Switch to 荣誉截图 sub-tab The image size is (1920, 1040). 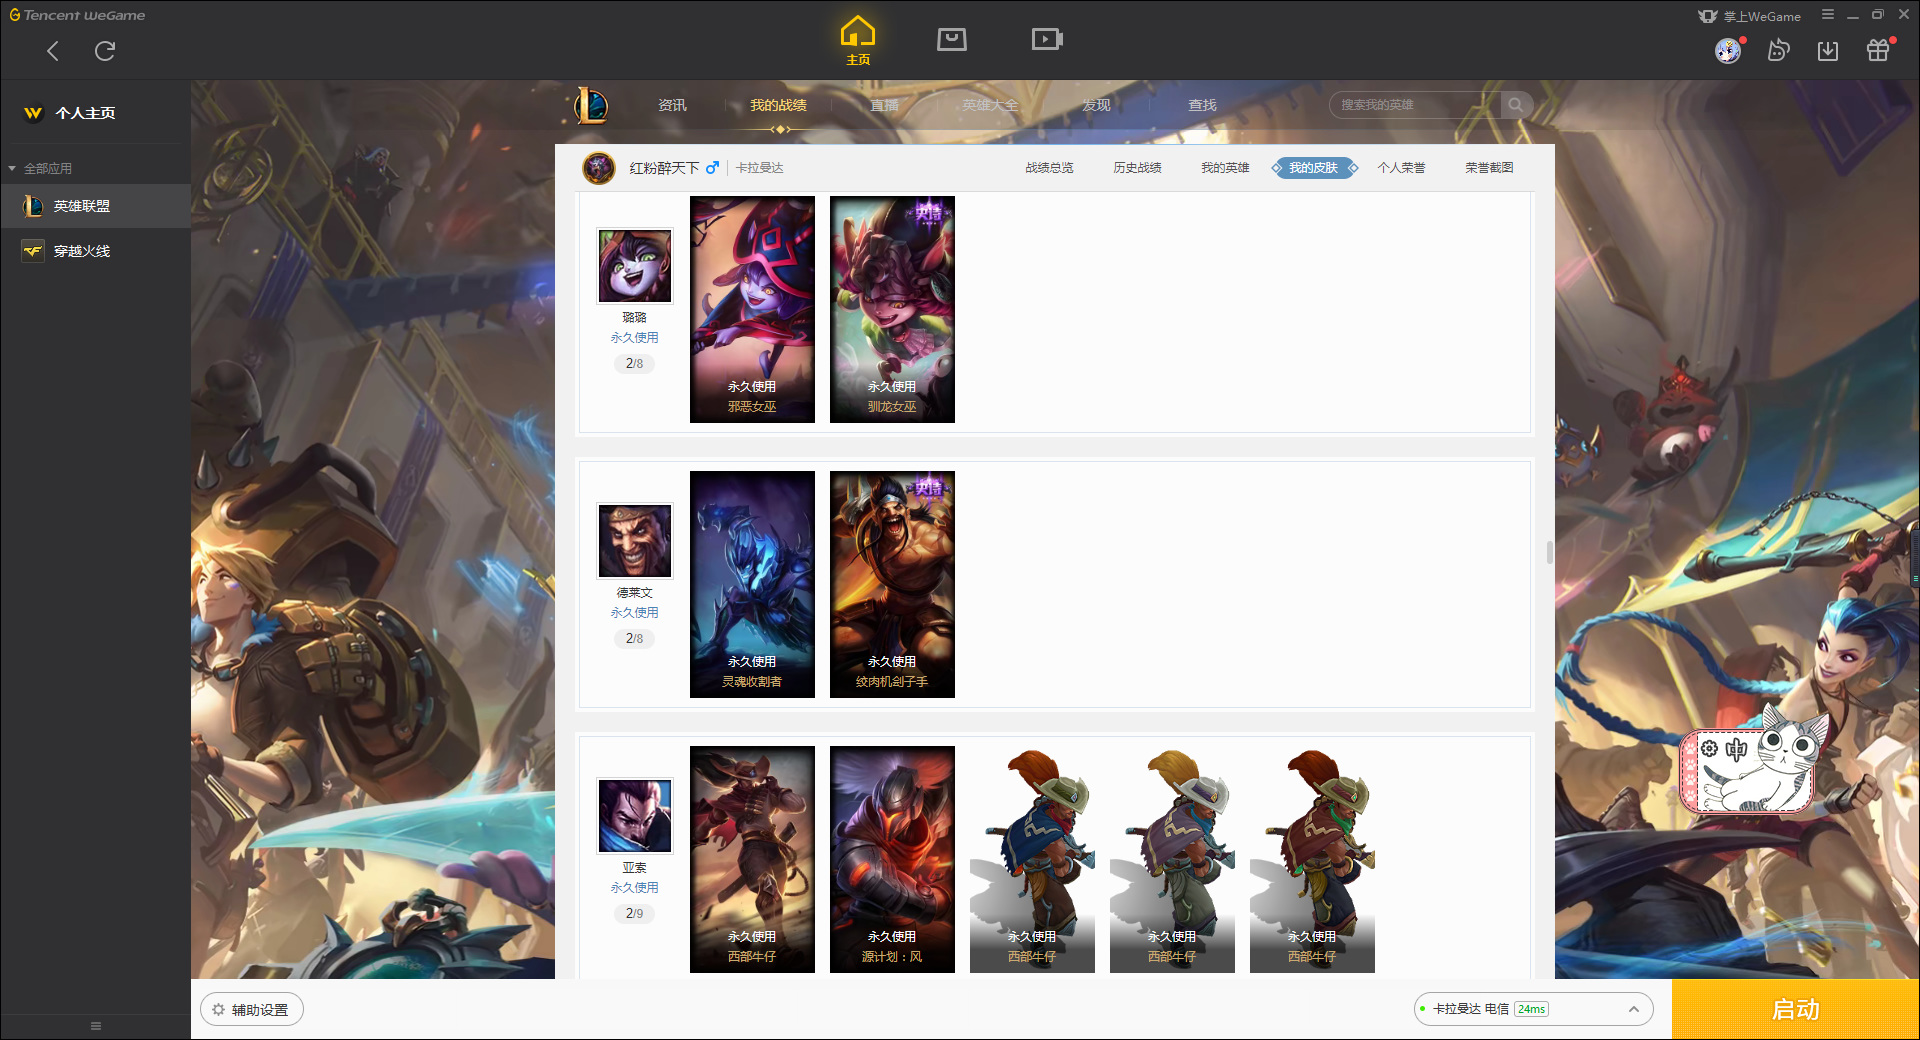[x=1489, y=168]
